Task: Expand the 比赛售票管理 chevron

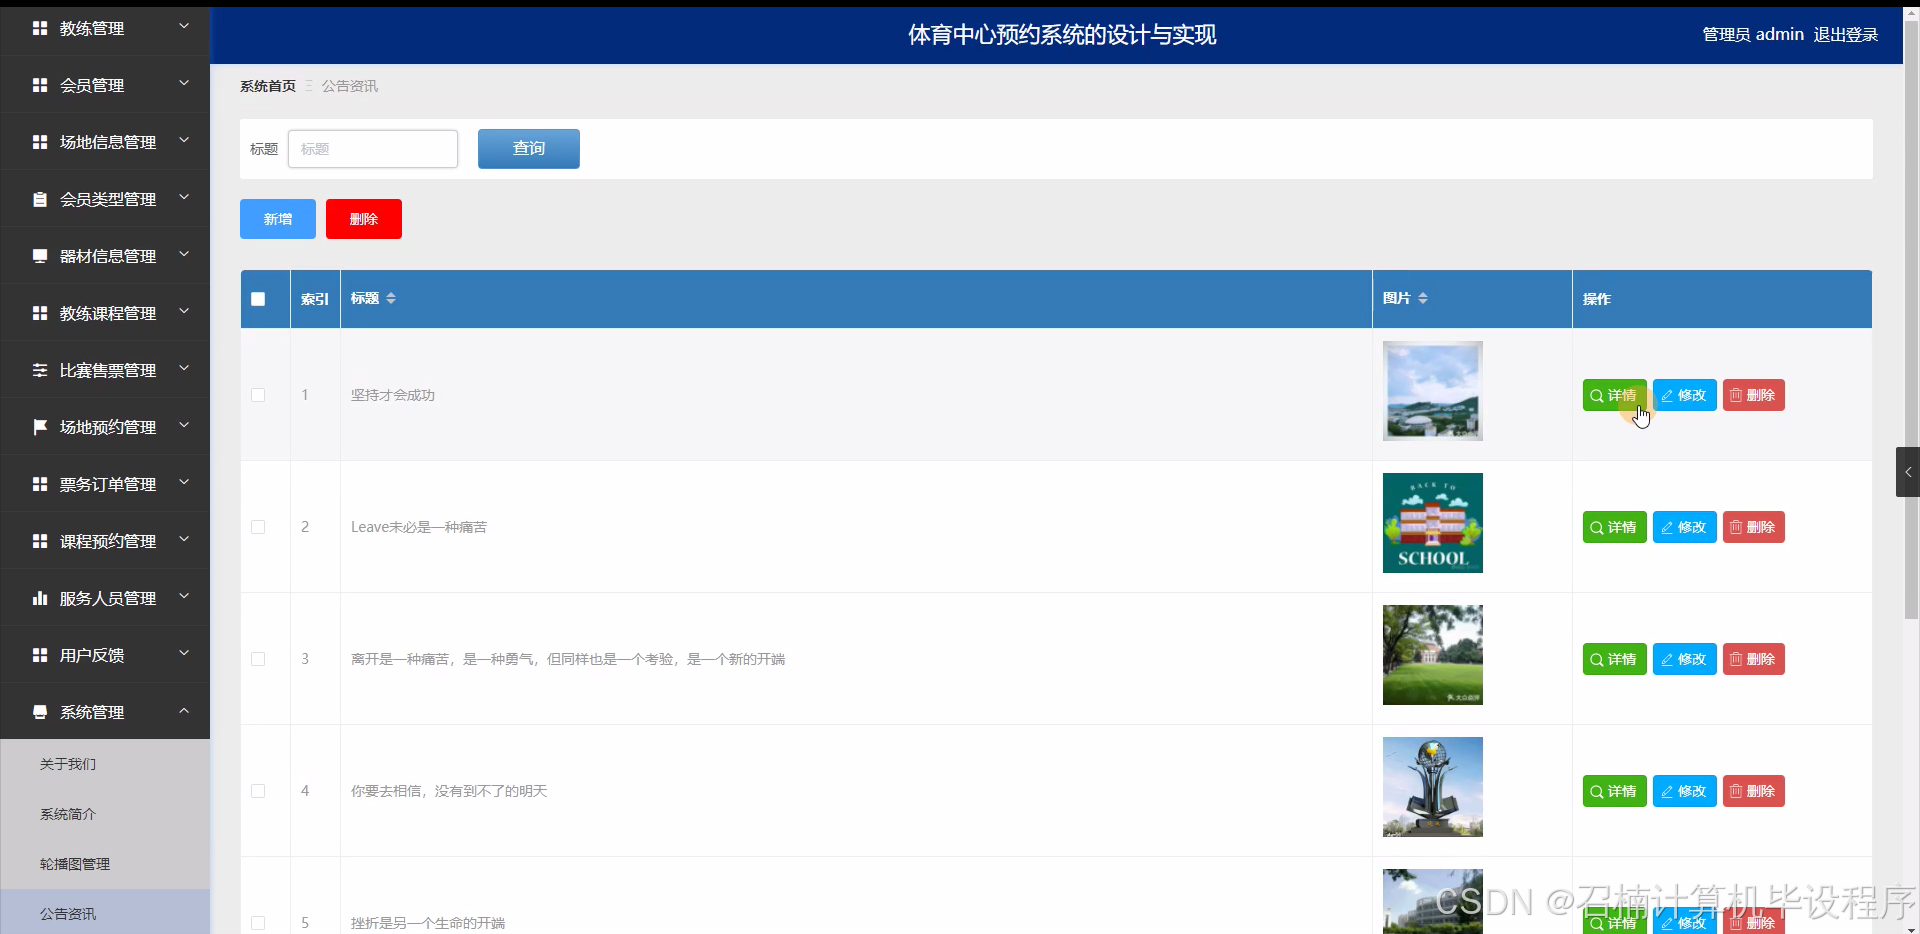Action: point(184,368)
